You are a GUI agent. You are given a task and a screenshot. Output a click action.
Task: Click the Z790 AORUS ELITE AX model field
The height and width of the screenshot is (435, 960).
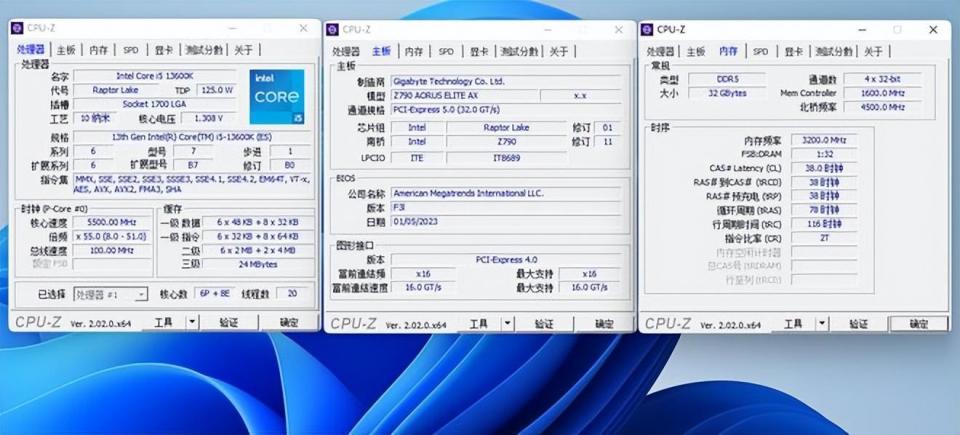464,96
